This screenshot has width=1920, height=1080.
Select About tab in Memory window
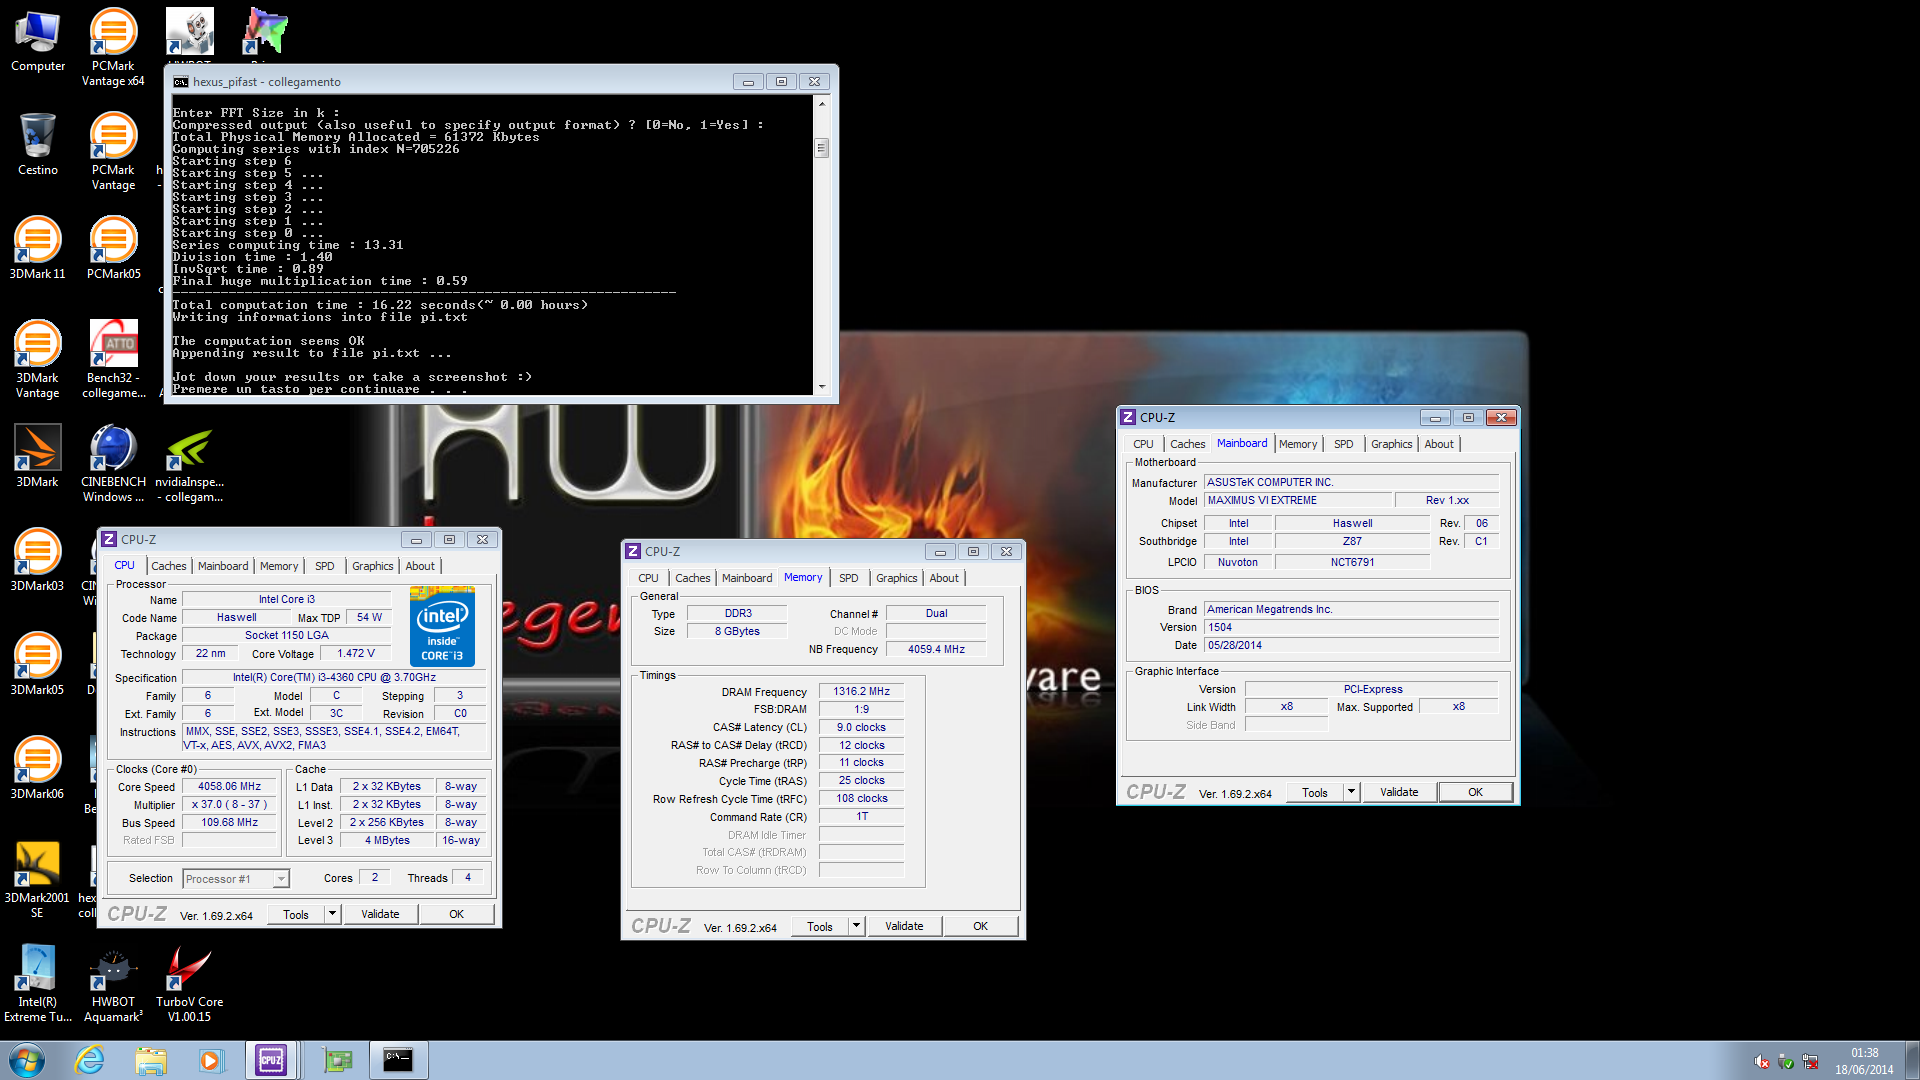(944, 578)
